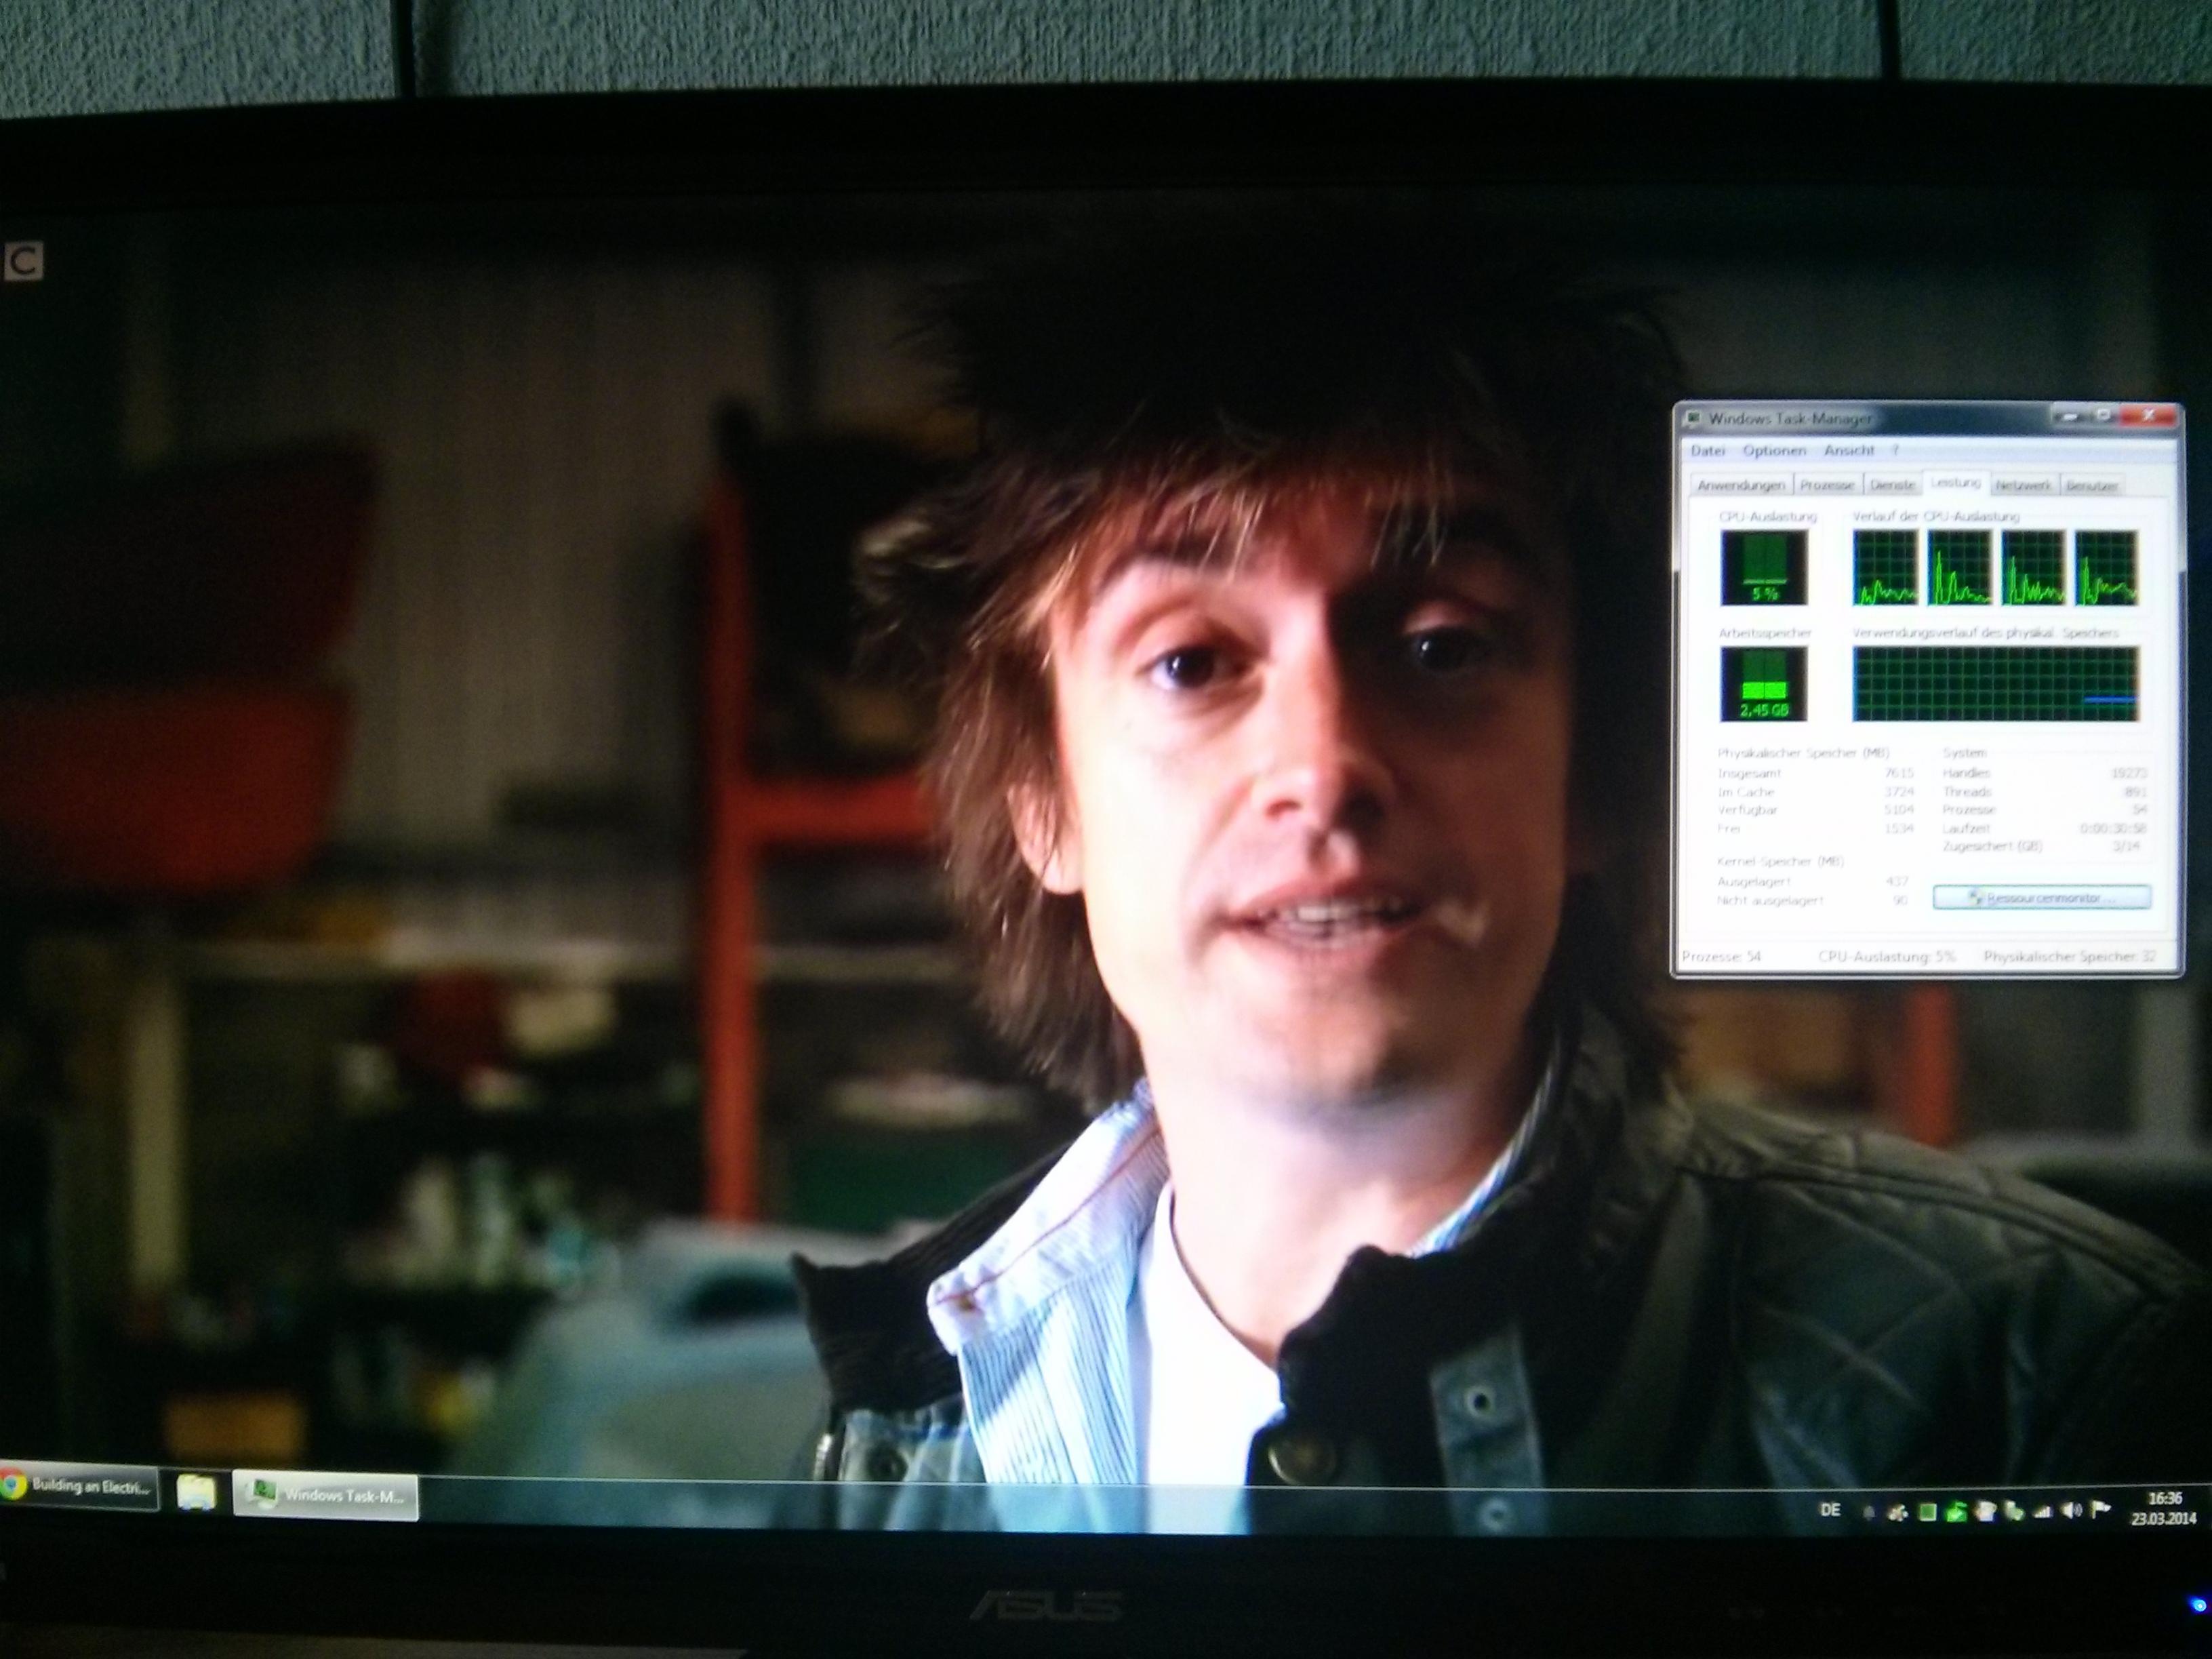The image size is (2212, 1659).
Task: Switch to the Benutzer tab
Action: tap(2091, 486)
